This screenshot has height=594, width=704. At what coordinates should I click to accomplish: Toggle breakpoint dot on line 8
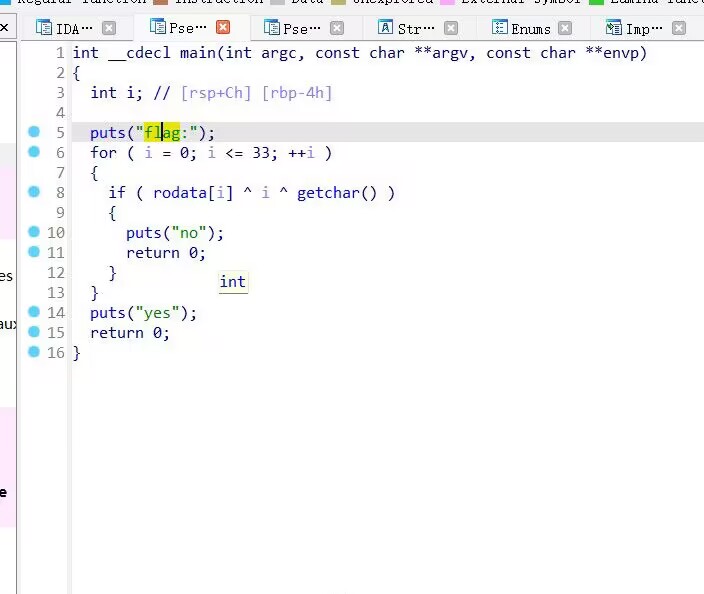click(x=34, y=192)
